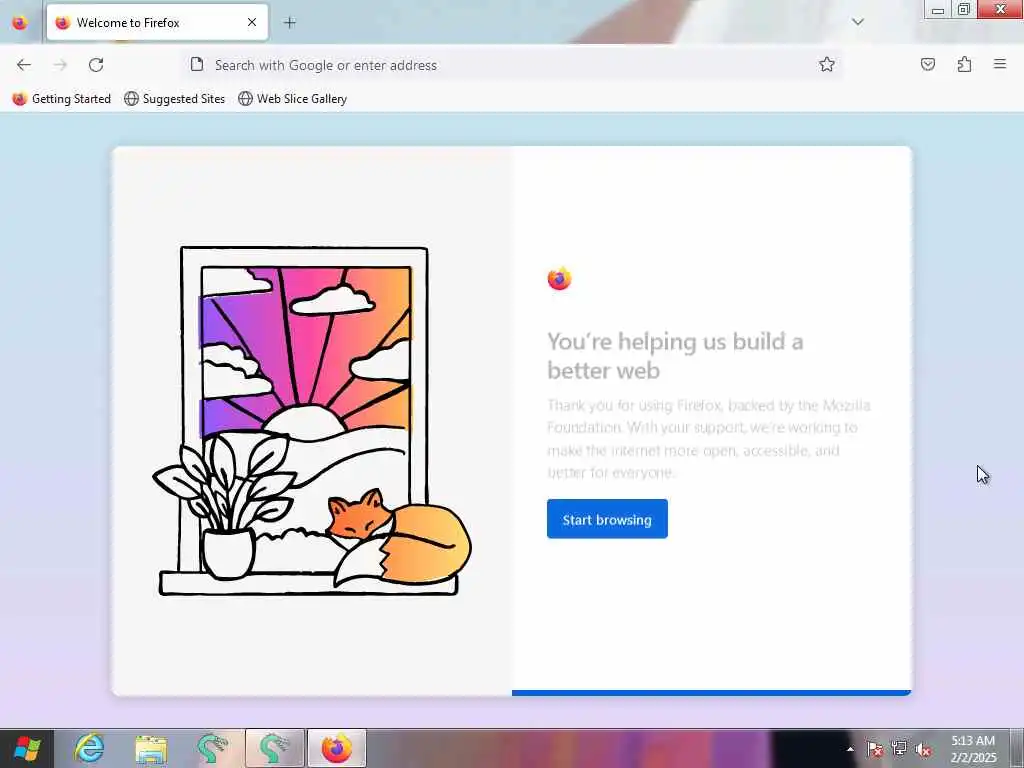The width and height of the screenshot is (1024, 768).
Task: Focus the Search with Google address field
Action: 513,65
